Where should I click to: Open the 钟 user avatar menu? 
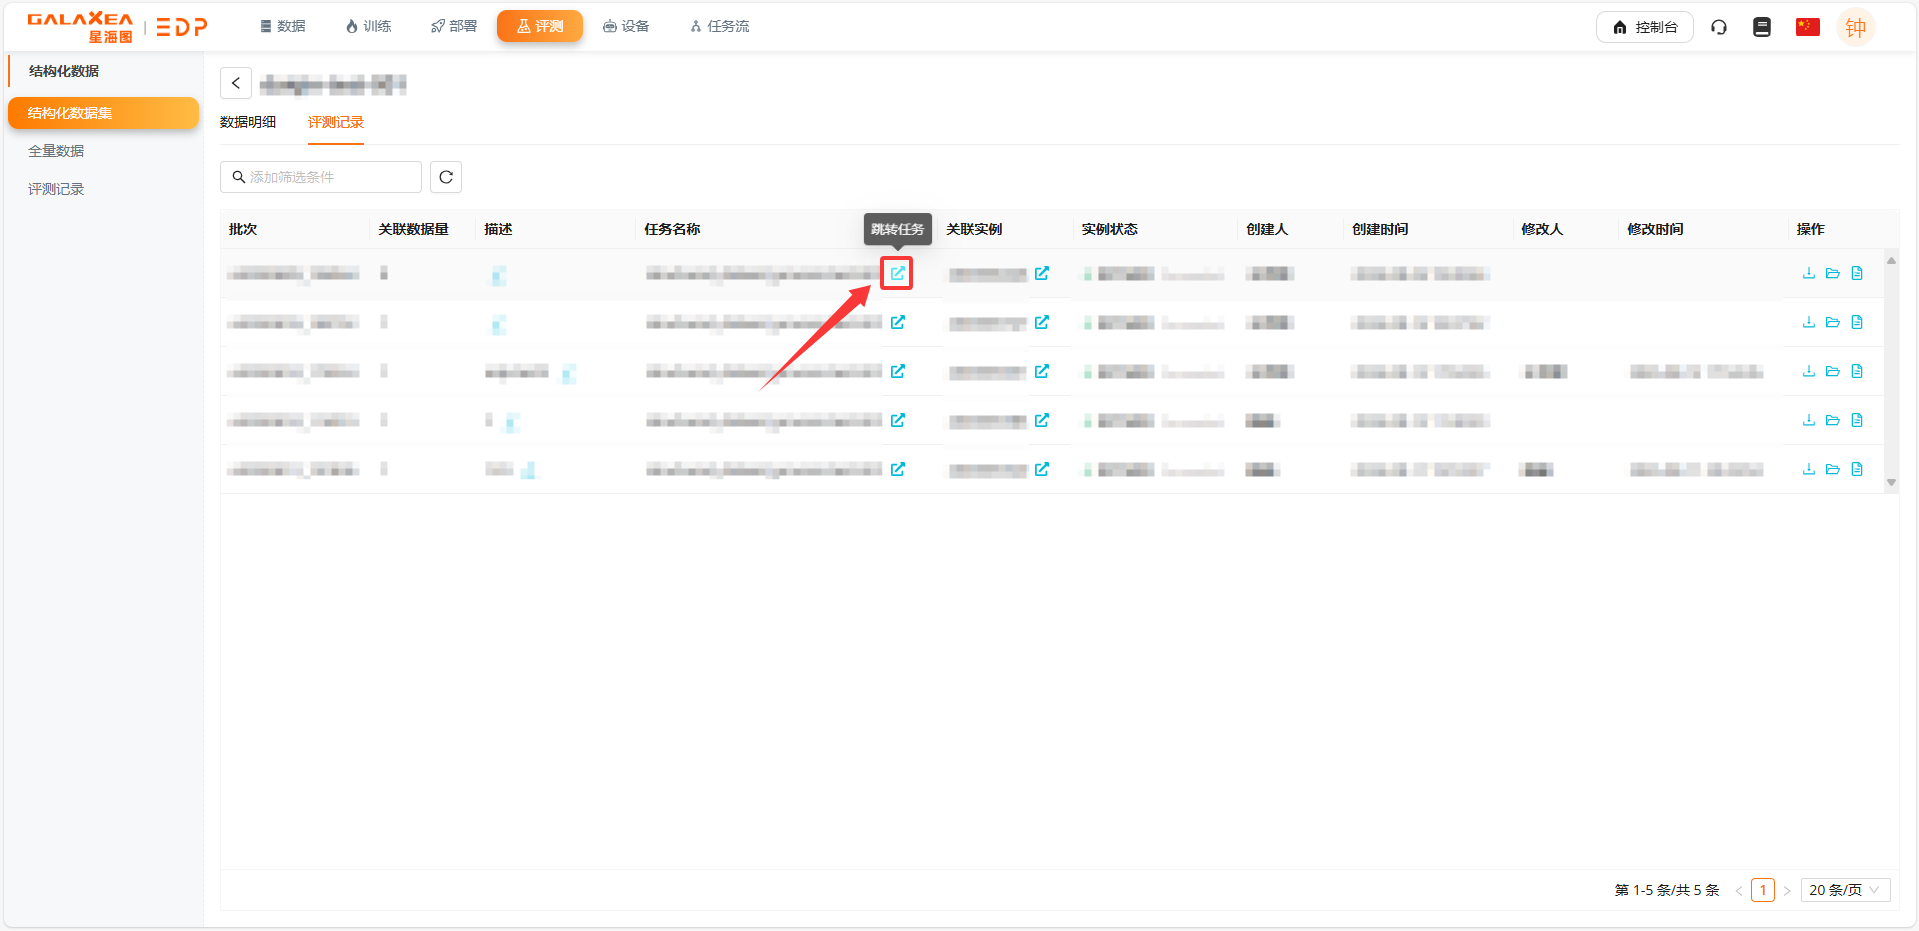1855,27
